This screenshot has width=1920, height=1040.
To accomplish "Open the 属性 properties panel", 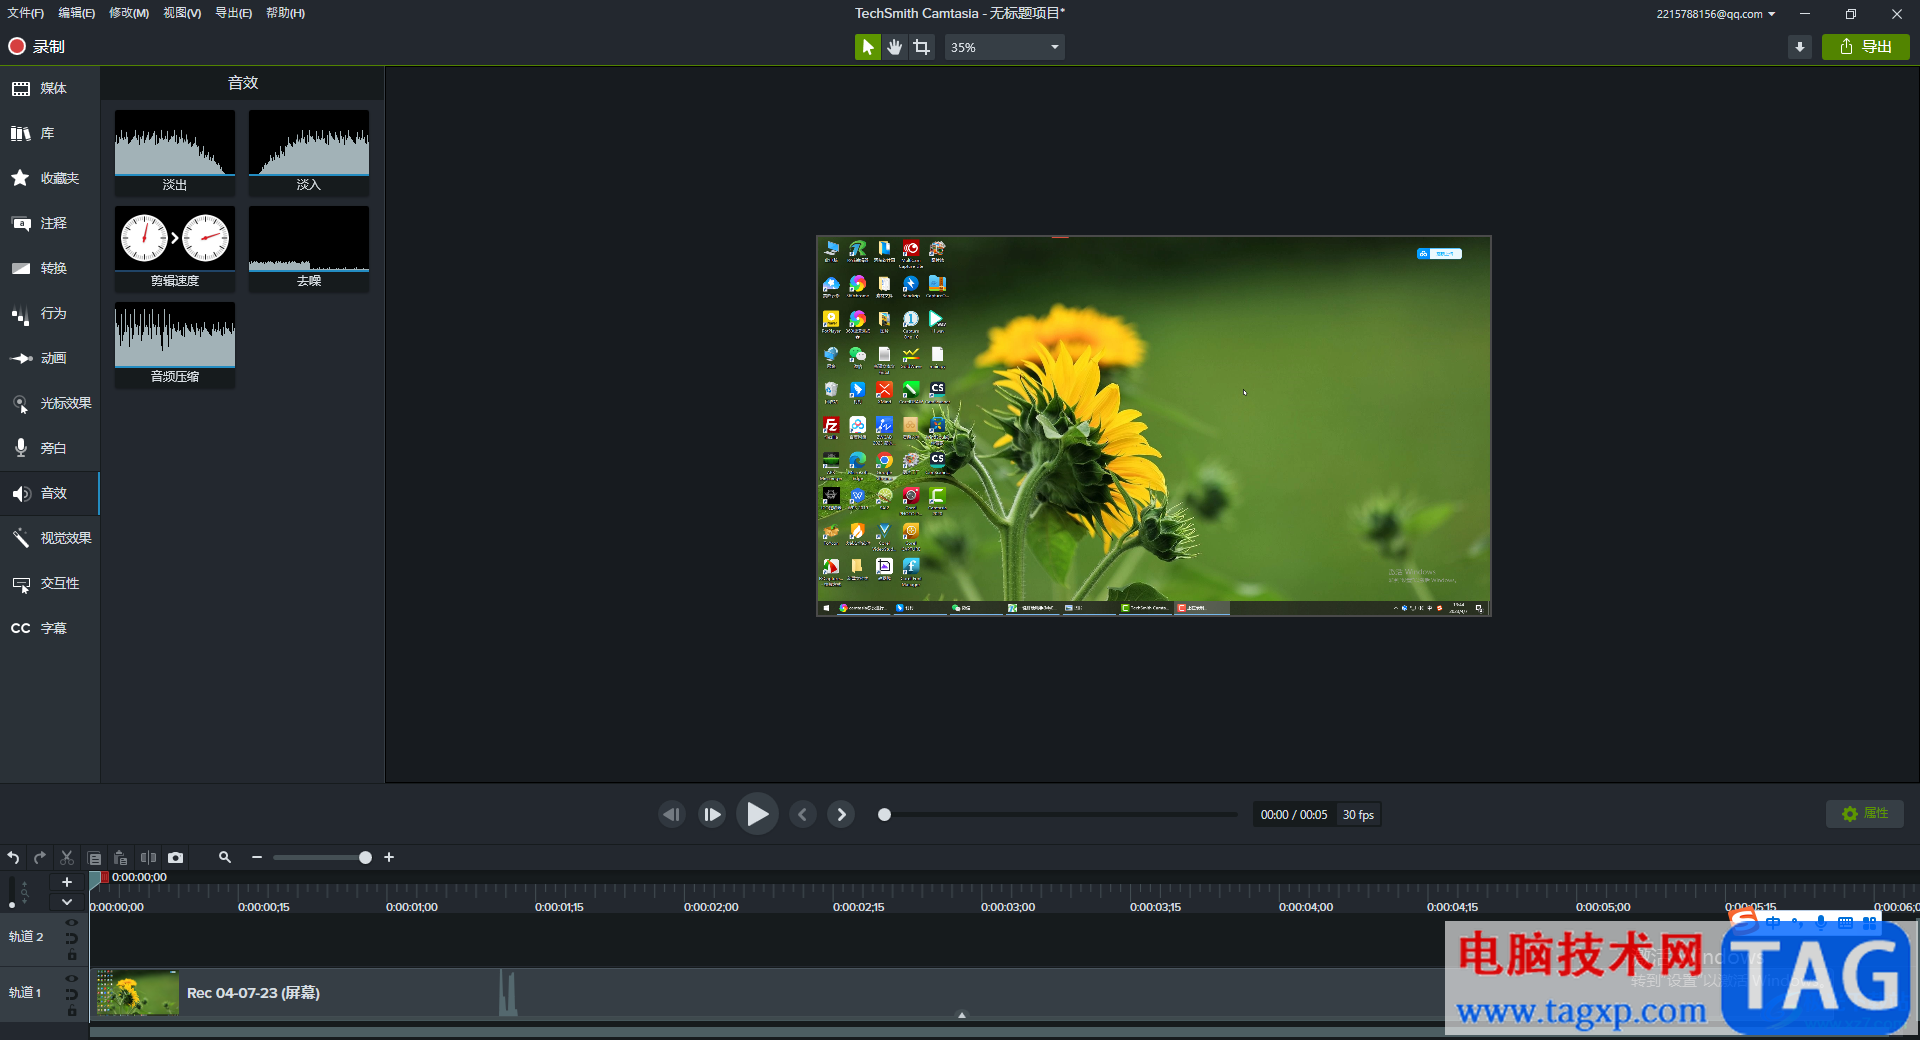I will 1865,814.
